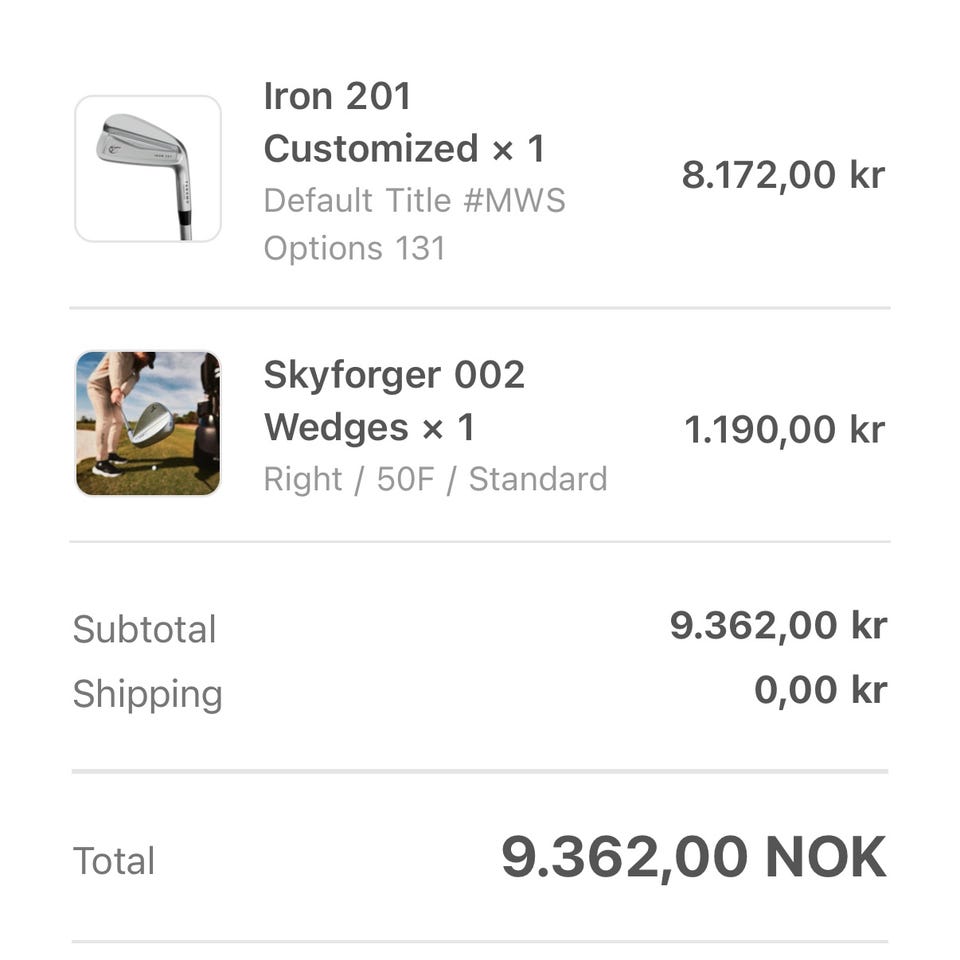Click the Iron 201 title text
The image size is (960, 960).
click(337, 96)
